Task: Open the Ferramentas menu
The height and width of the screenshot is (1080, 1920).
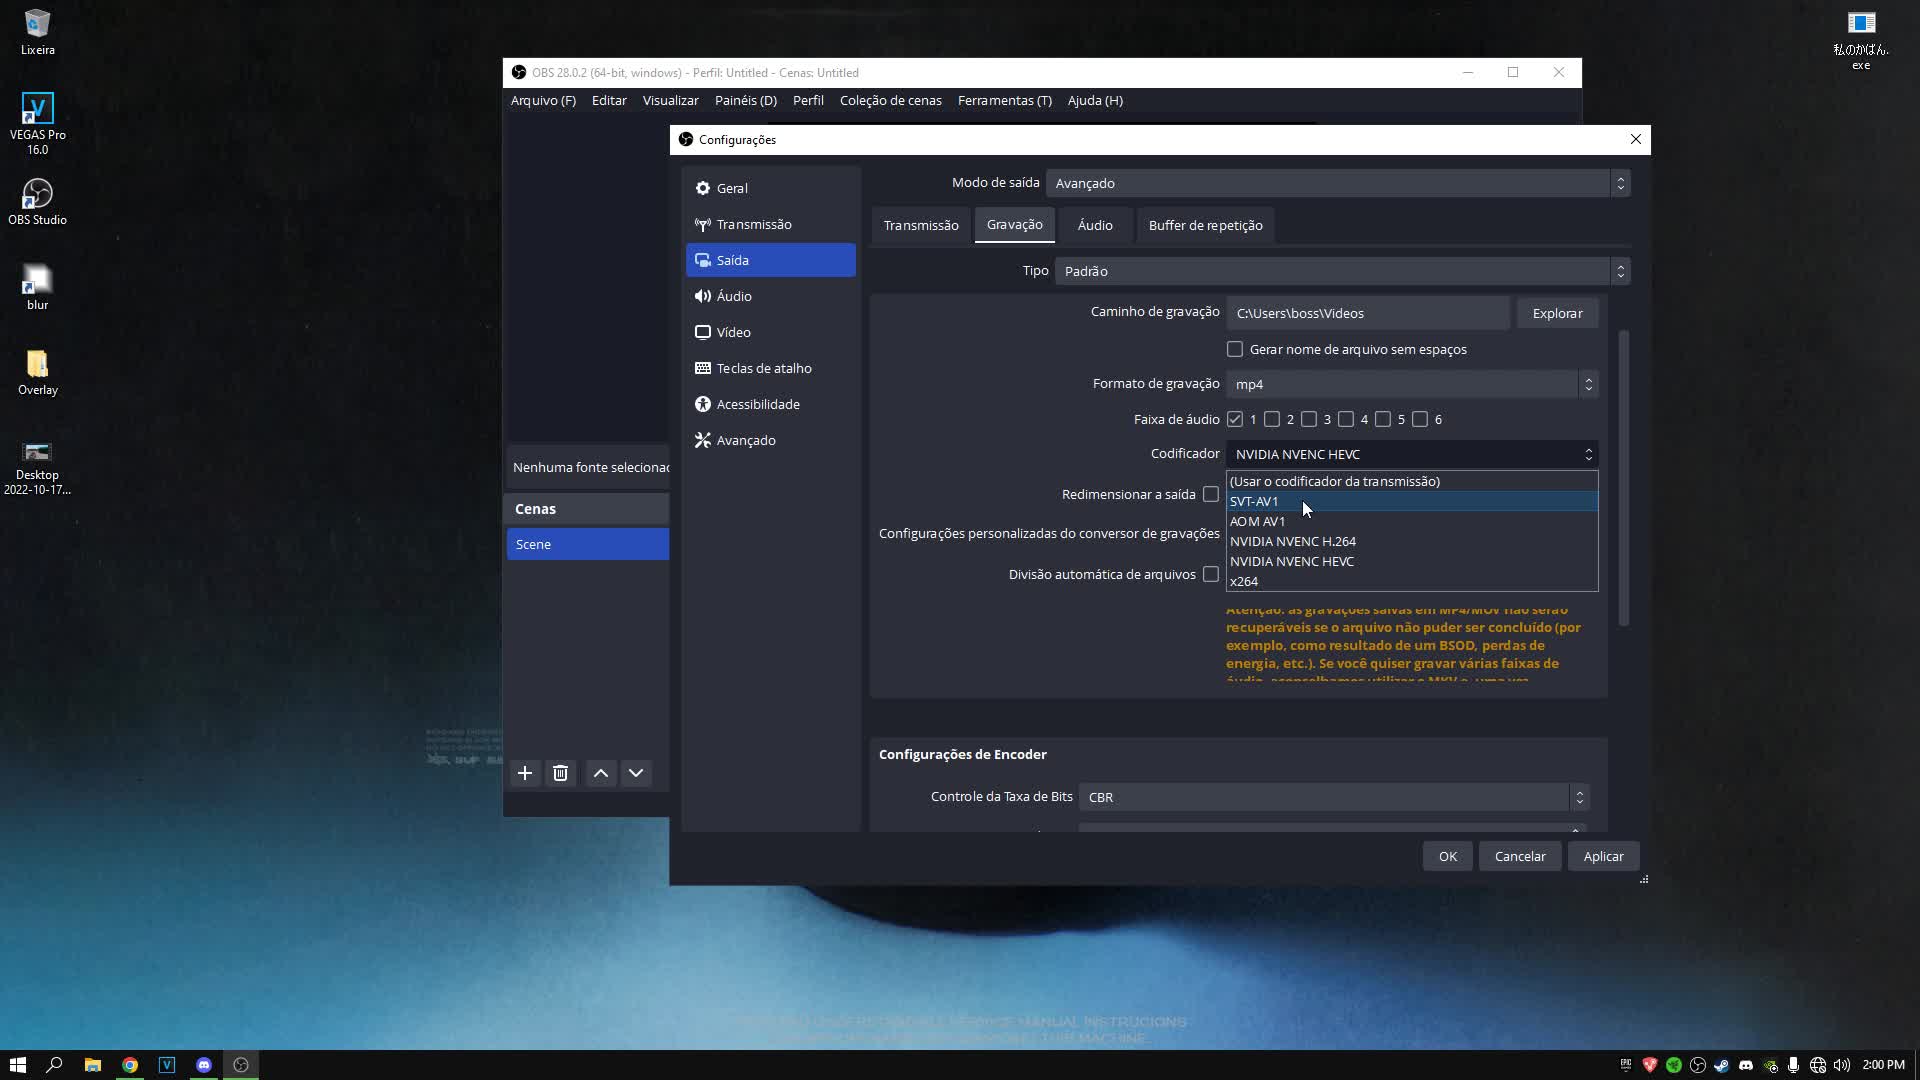Action: click(x=1004, y=100)
